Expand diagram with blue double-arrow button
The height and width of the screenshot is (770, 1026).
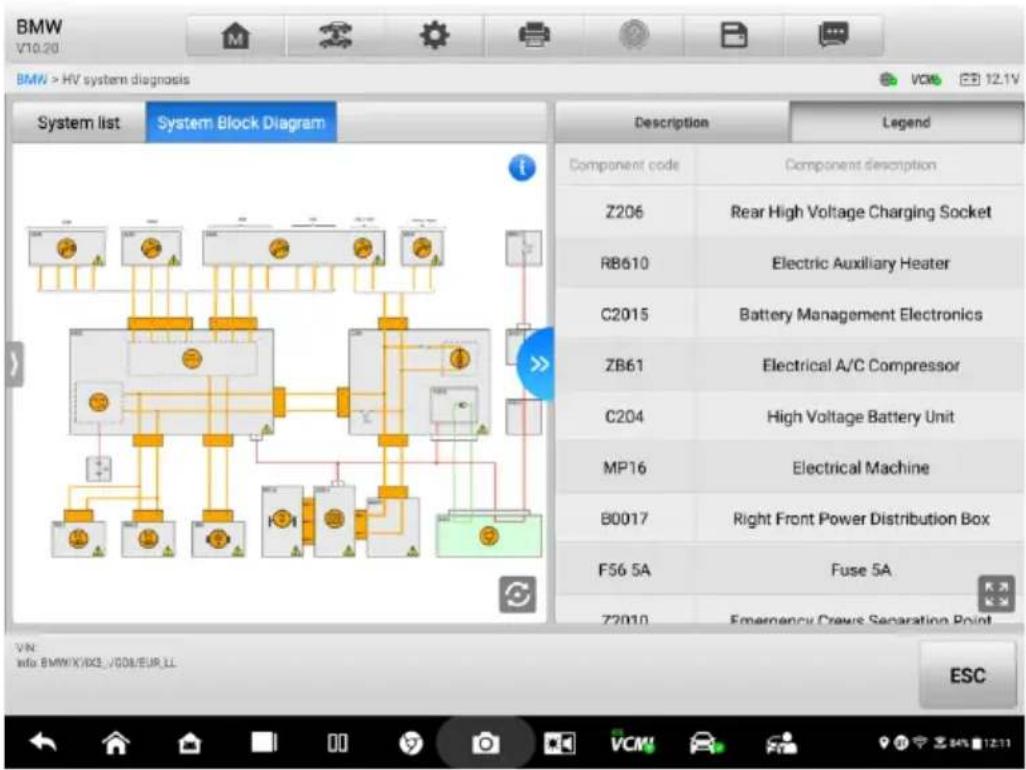click(537, 364)
